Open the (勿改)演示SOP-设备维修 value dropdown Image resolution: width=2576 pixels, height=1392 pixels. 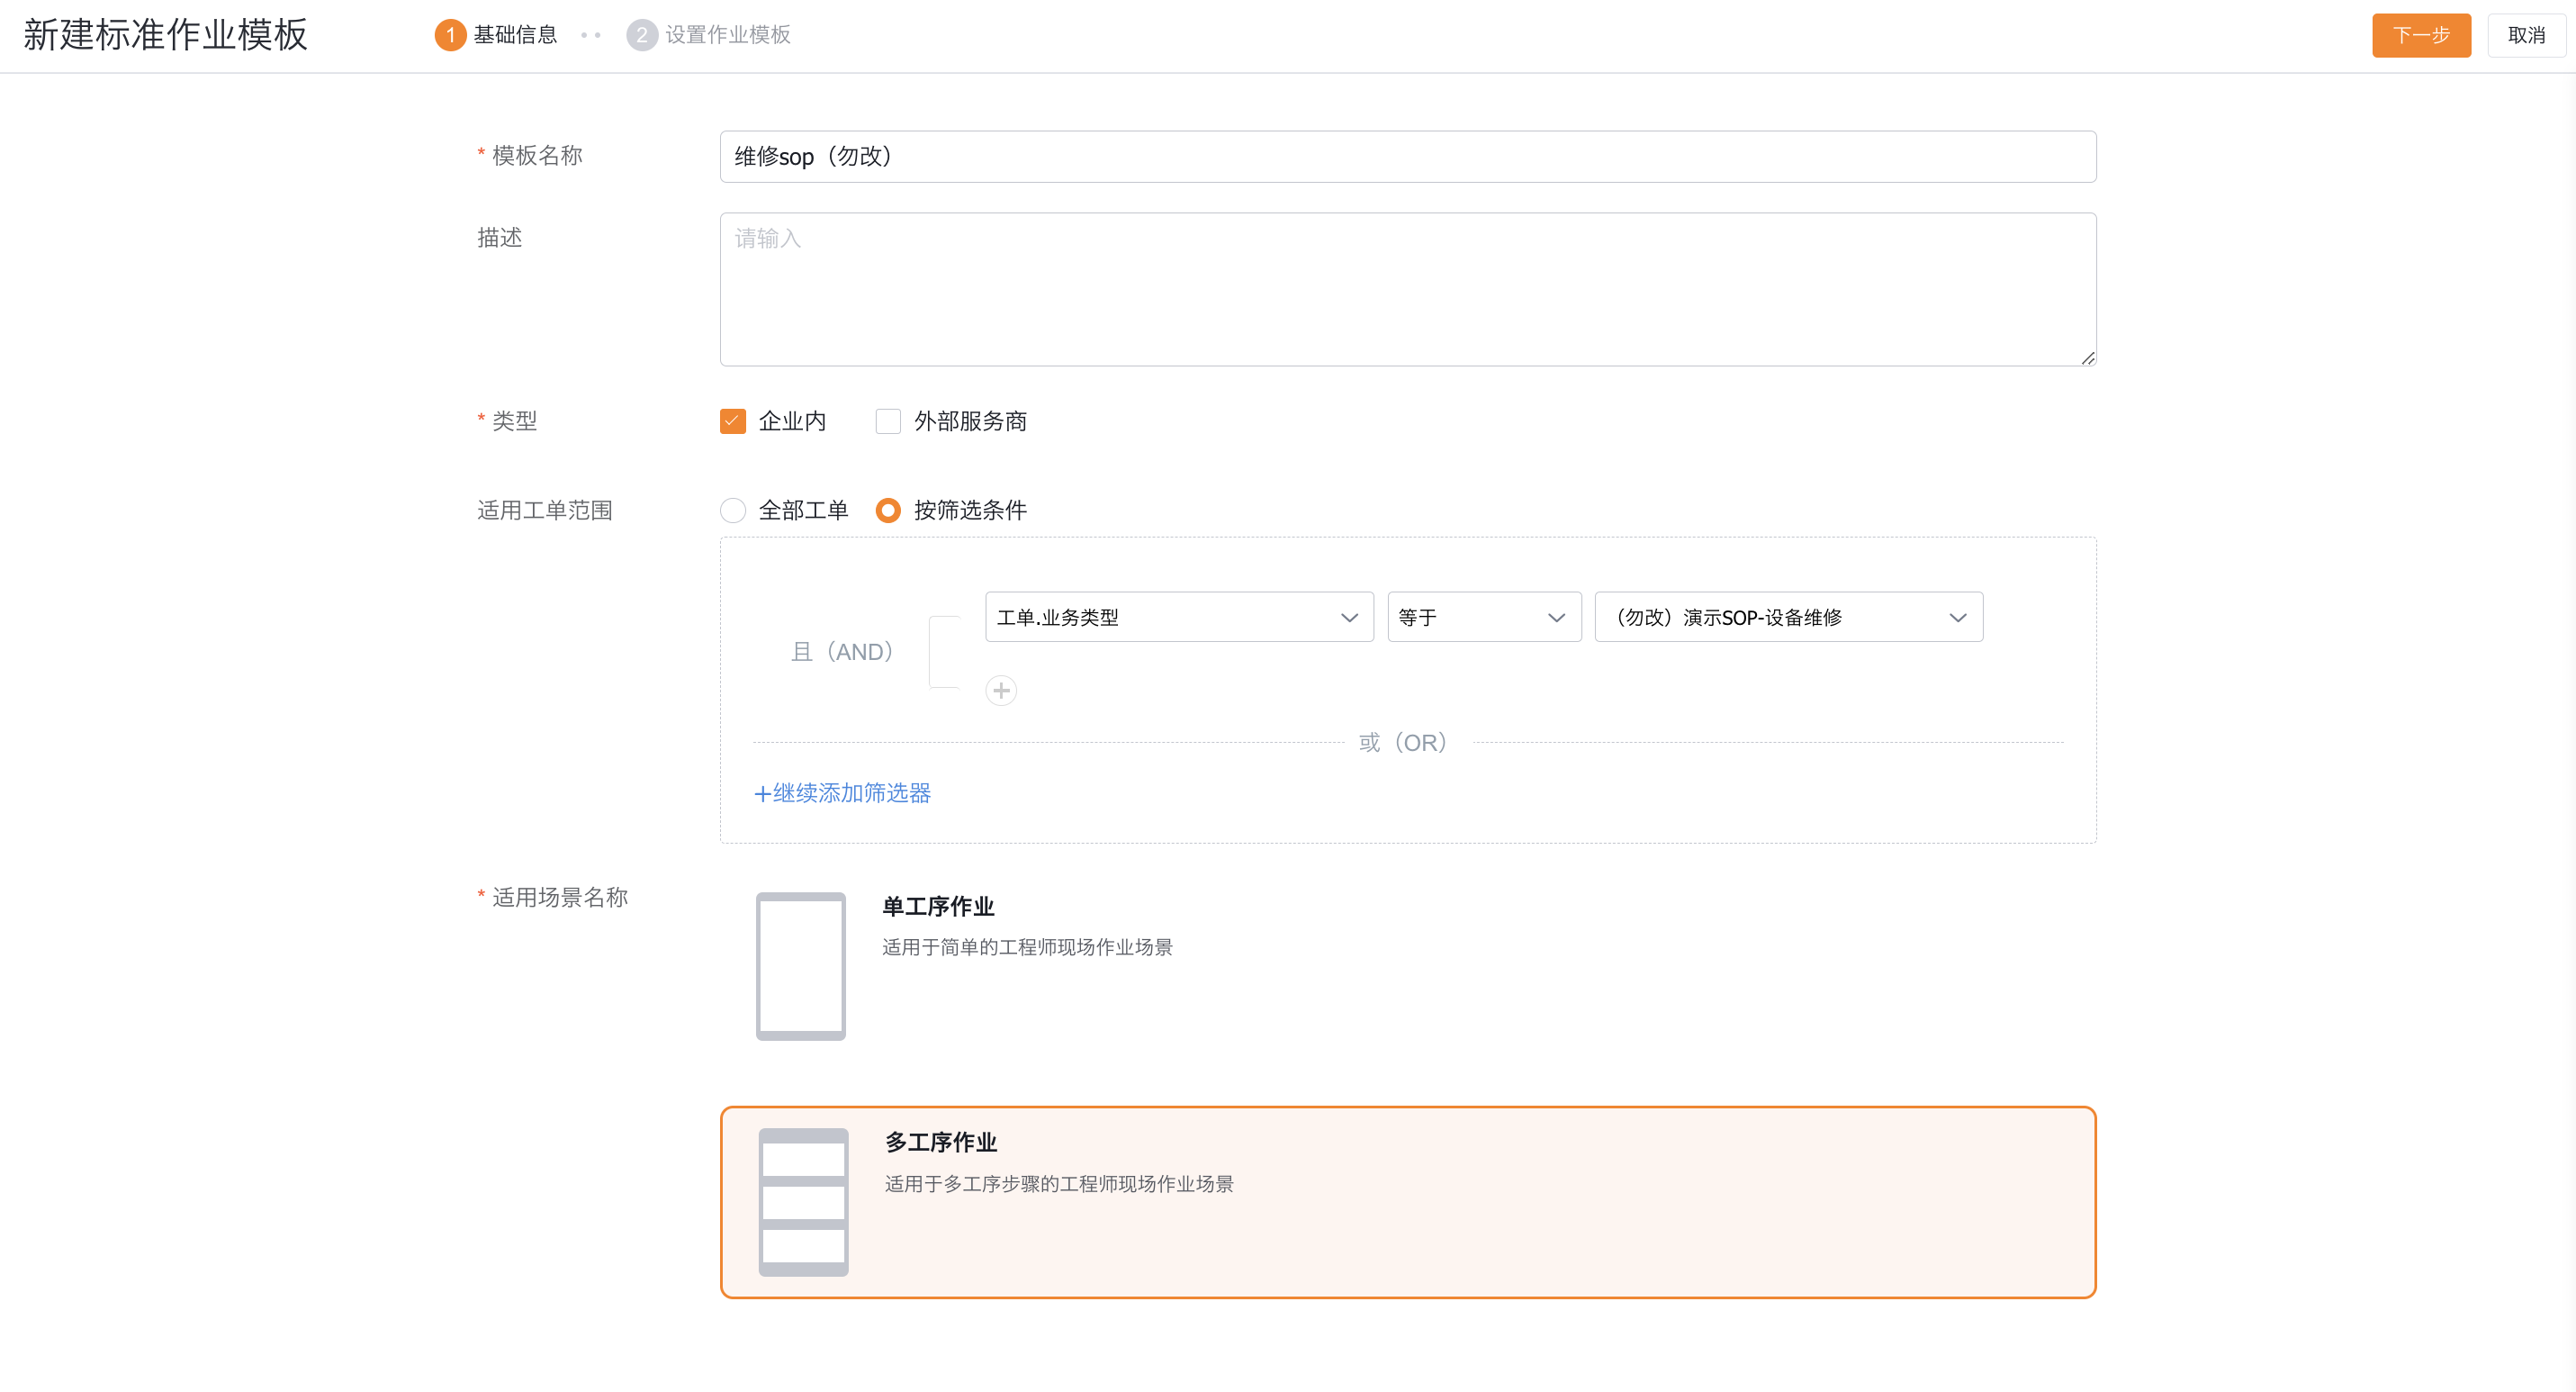1788,617
